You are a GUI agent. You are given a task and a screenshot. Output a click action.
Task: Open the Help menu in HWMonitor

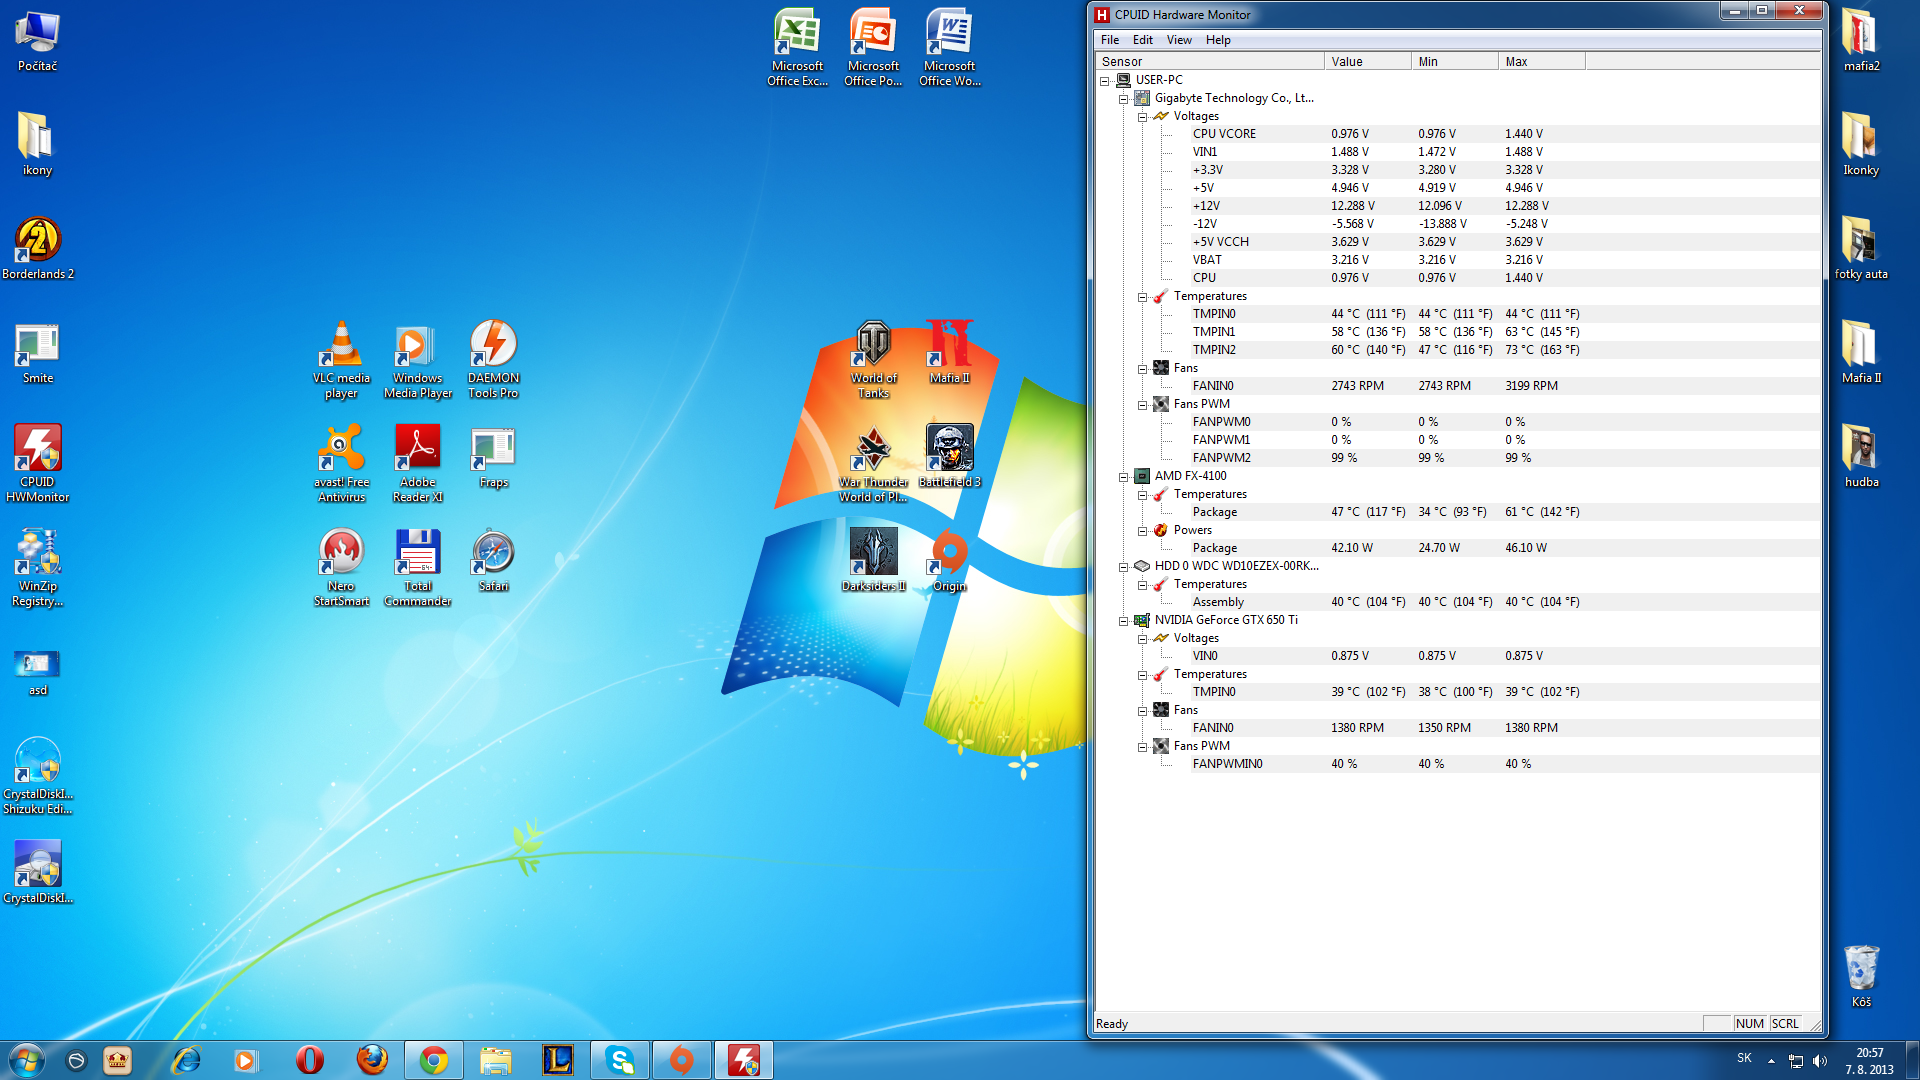[1218, 40]
